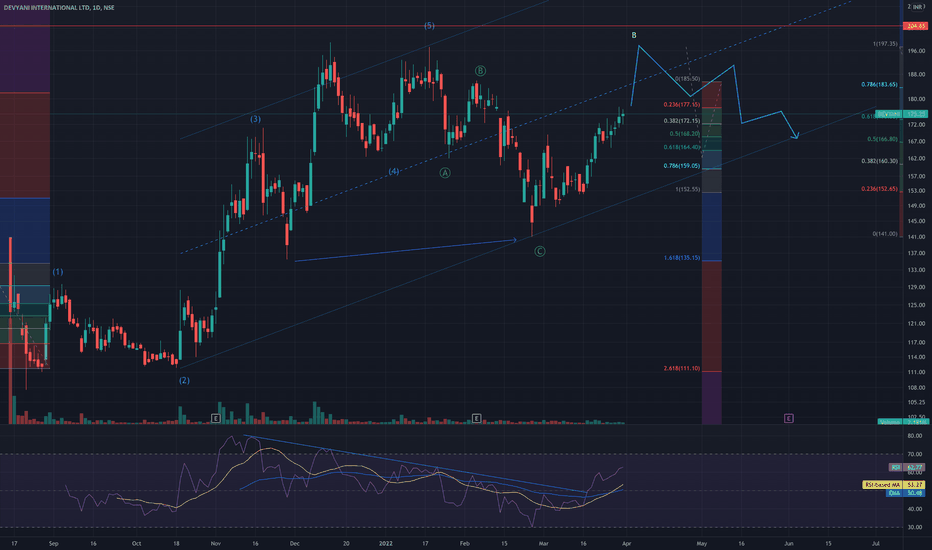Select the wave (5) label
This screenshot has height=550, width=932.
(x=429, y=26)
